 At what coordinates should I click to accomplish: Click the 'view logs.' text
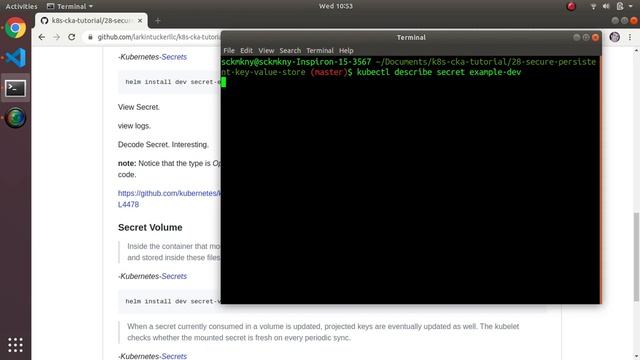click(x=134, y=126)
